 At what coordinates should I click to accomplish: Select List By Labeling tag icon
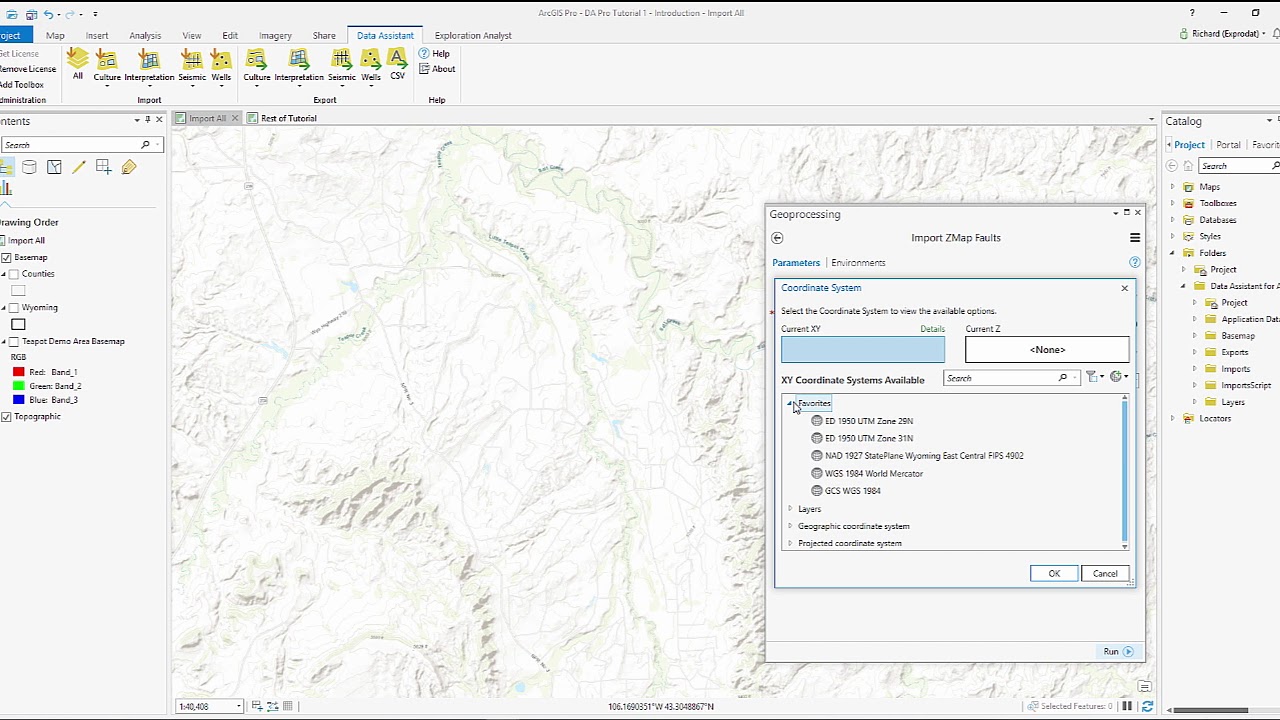pos(129,167)
